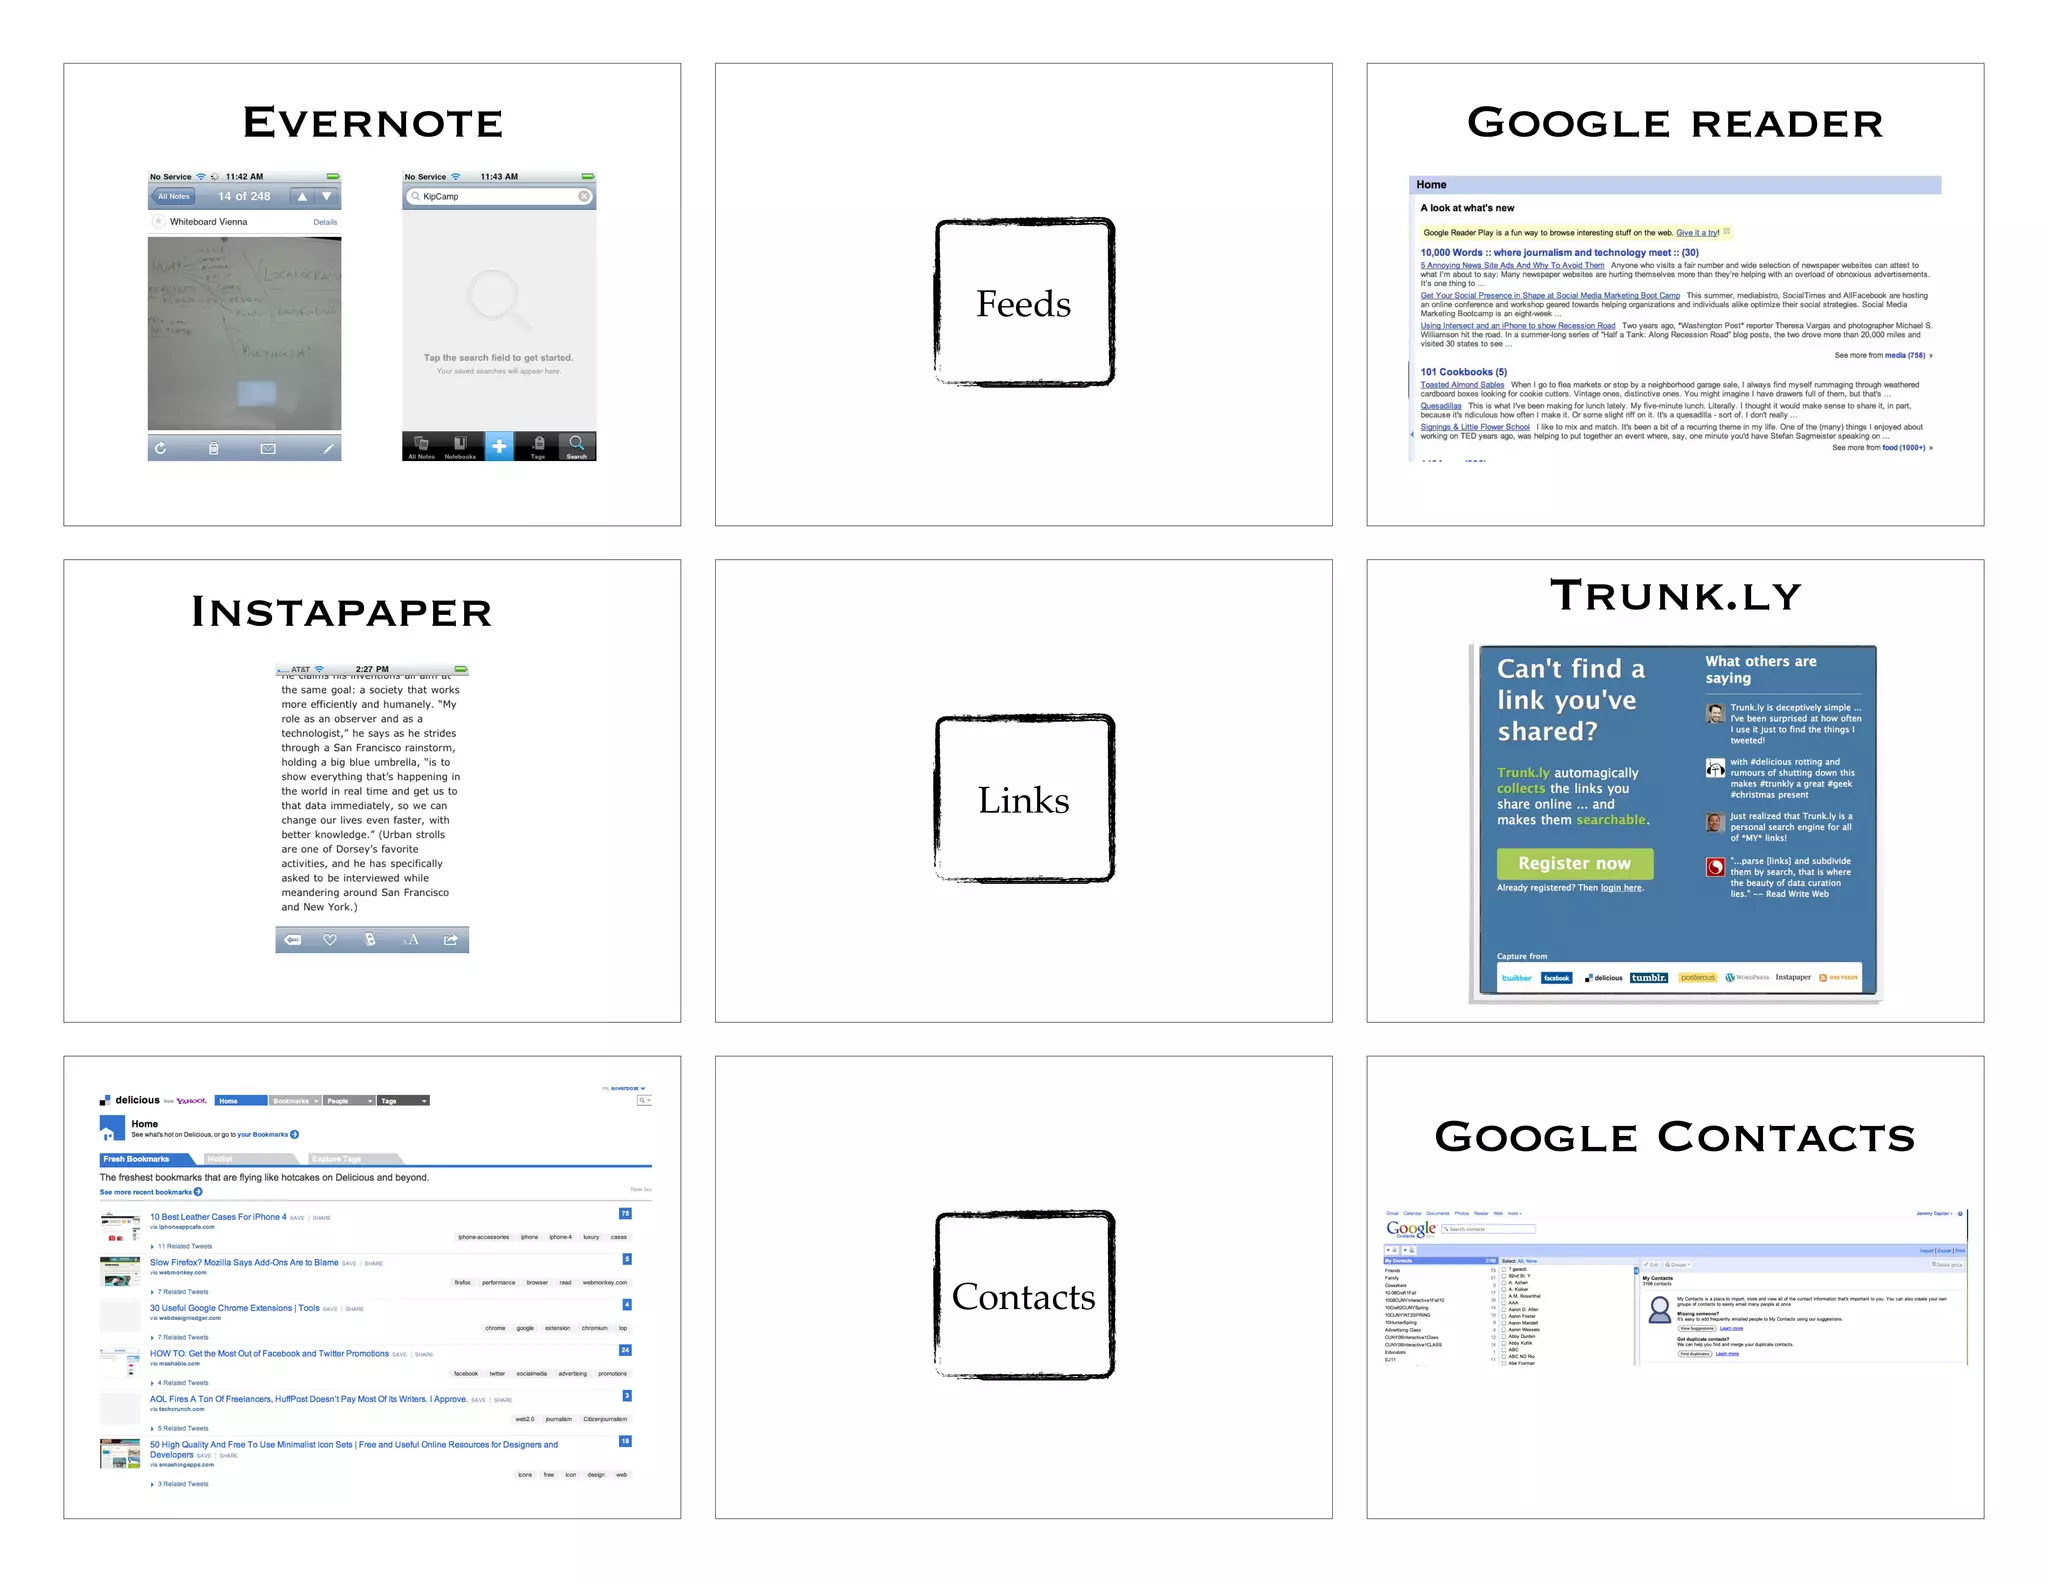Clear the KipCamp search with the X icon
The width and height of the screenshot is (2048, 1582).
pyautogui.click(x=584, y=196)
